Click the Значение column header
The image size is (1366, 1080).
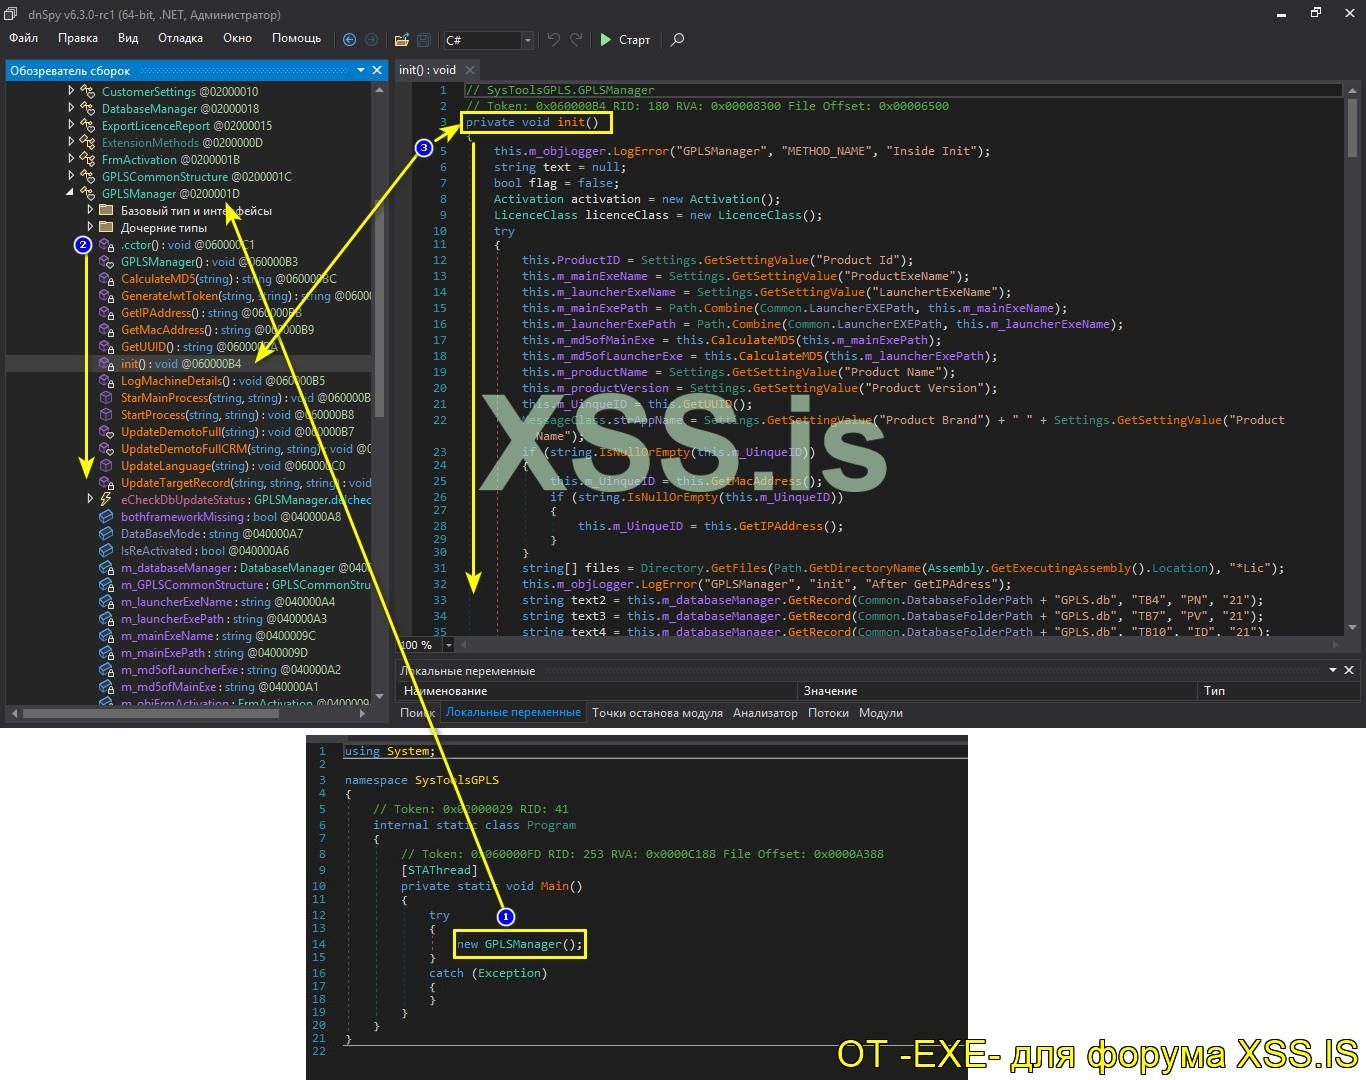pyautogui.click(x=997, y=691)
